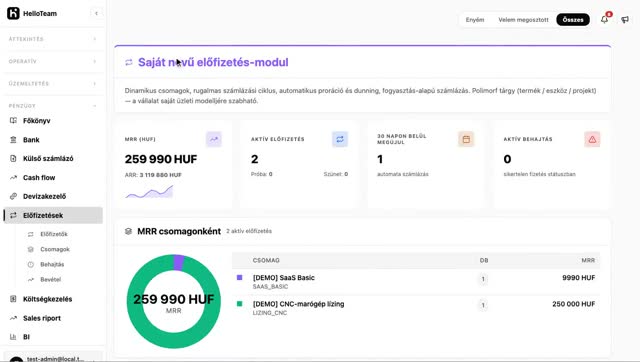This screenshot has width=640, height=362.
Task: Click the 9990 HUF MRR value
Action: pos(578,278)
